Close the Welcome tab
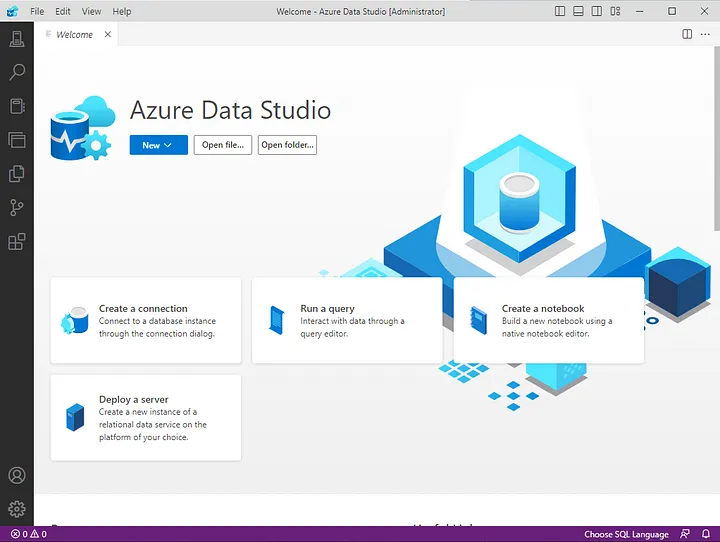Viewport: 720px width, 542px height. [107, 34]
